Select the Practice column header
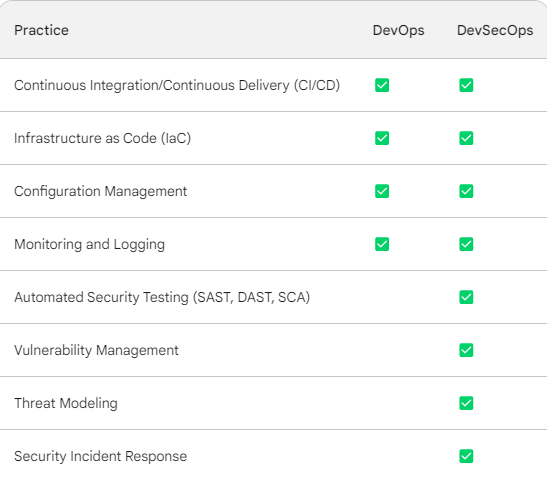The image size is (547, 482). click(x=41, y=30)
